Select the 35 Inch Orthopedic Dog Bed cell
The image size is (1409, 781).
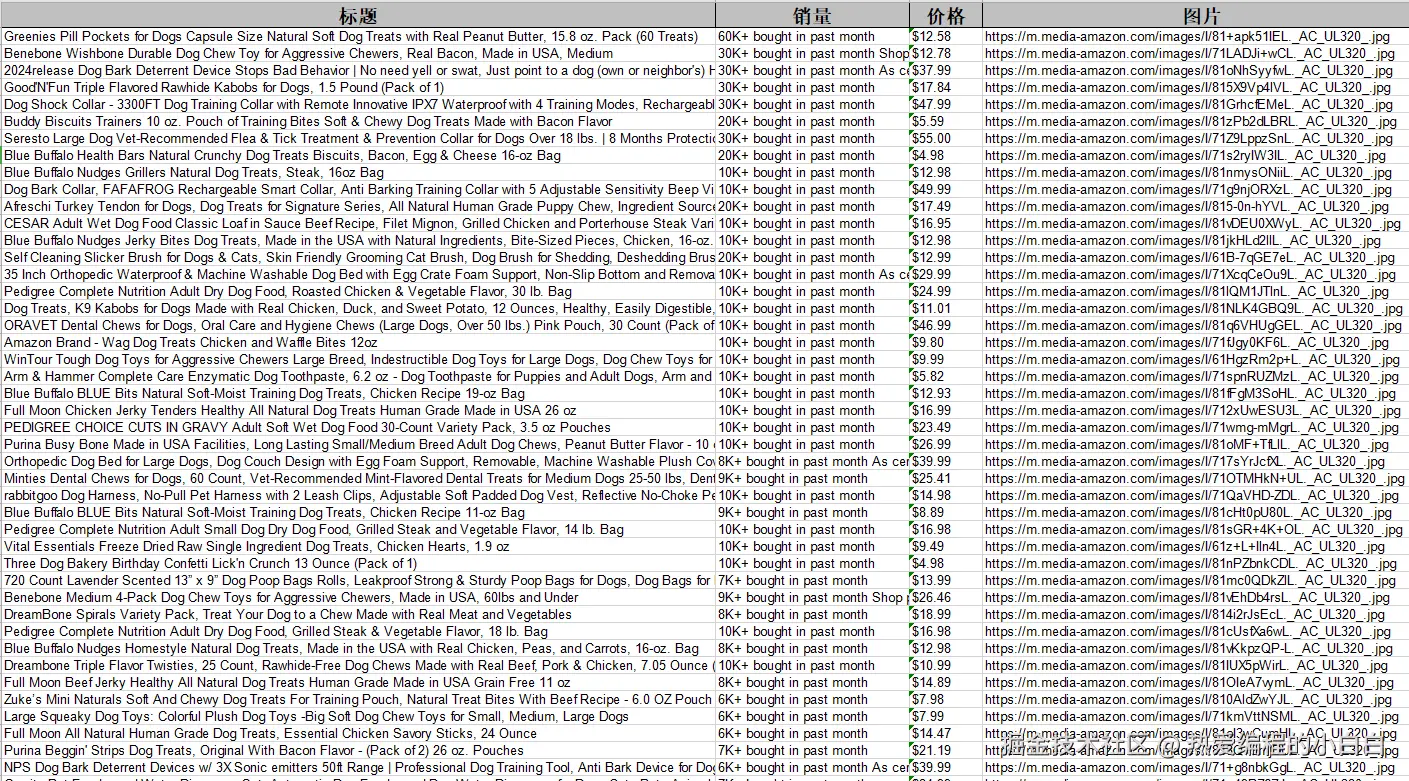pos(358,275)
